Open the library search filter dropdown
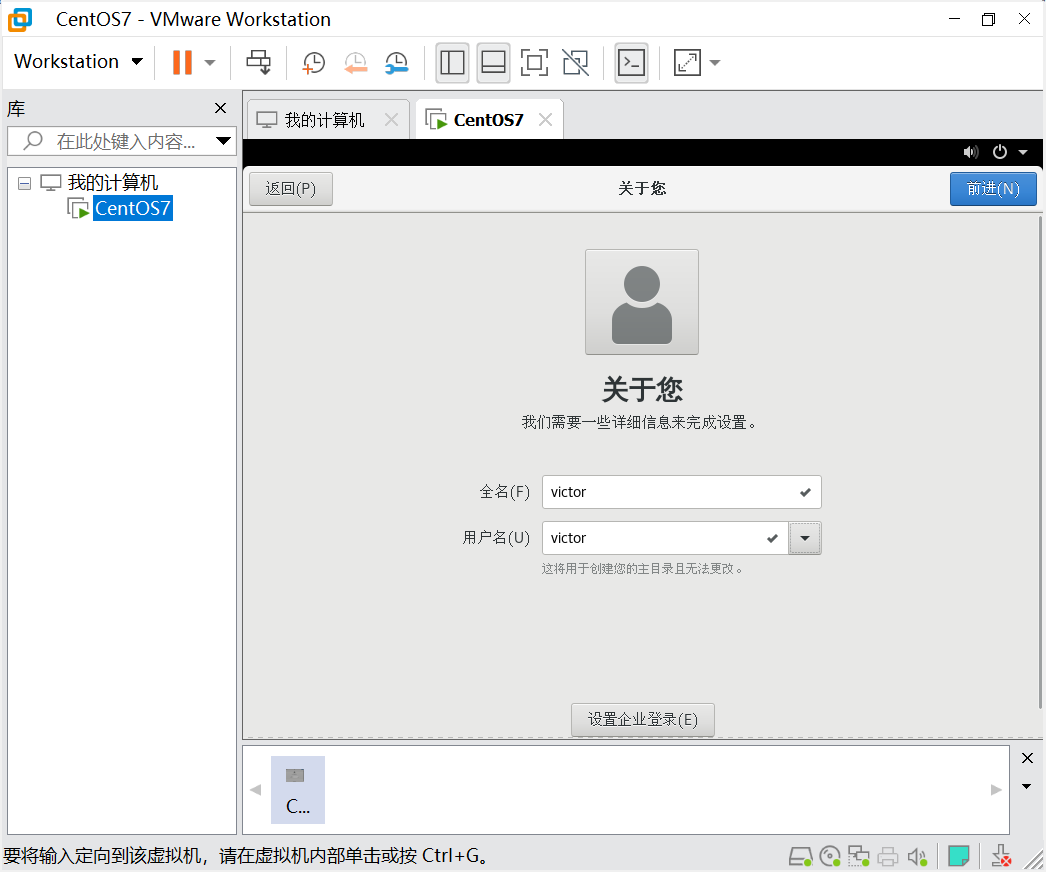 click(x=223, y=141)
